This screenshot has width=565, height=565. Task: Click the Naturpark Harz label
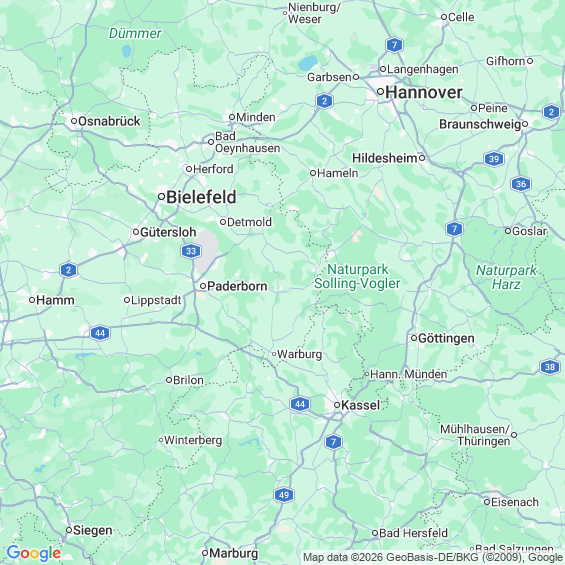[x=506, y=277]
